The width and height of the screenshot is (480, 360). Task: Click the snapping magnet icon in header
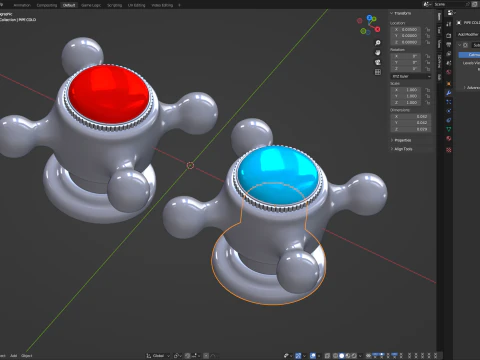point(188,356)
